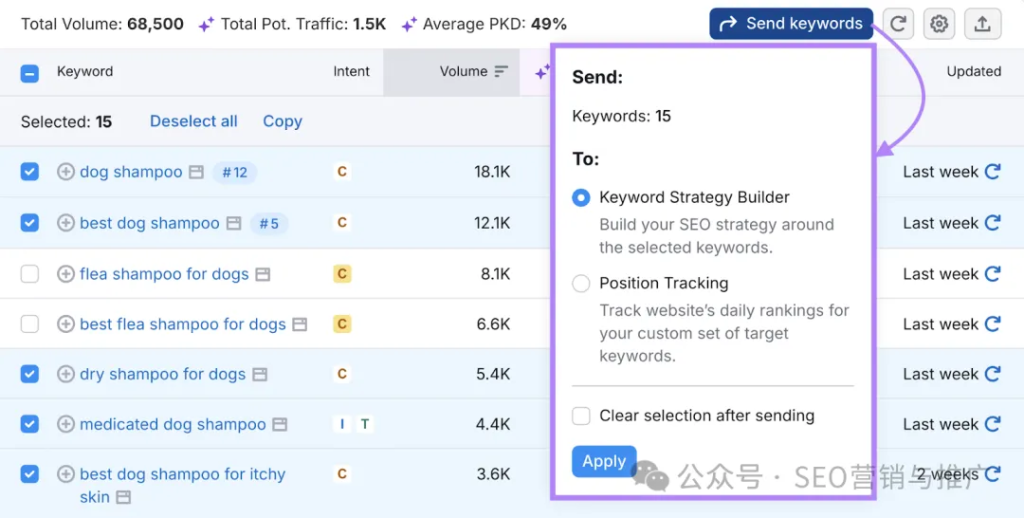Click the refresh icon in top toolbar
This screenshot has width=1024, height=518.
pyautogui.click(x=899, y=24)
